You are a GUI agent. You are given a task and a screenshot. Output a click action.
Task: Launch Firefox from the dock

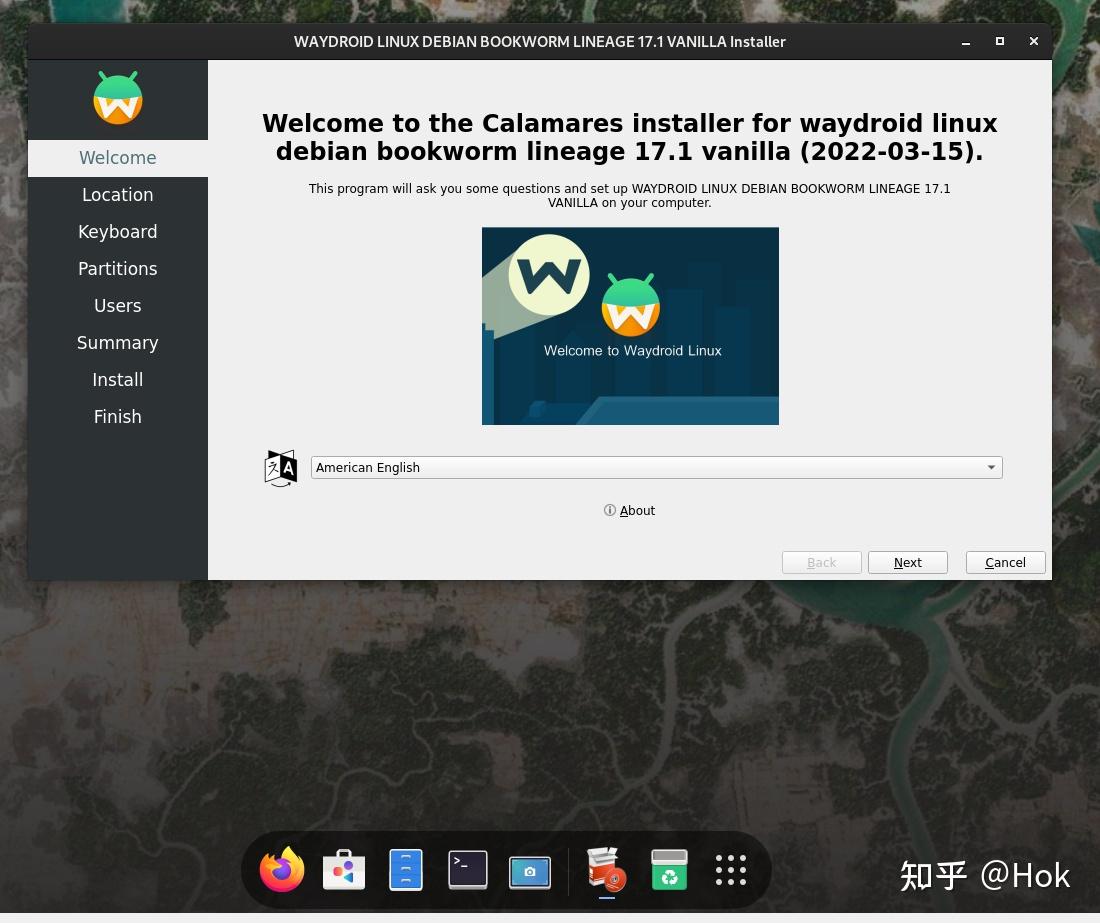pyautogui.click(x=281, y=869)
